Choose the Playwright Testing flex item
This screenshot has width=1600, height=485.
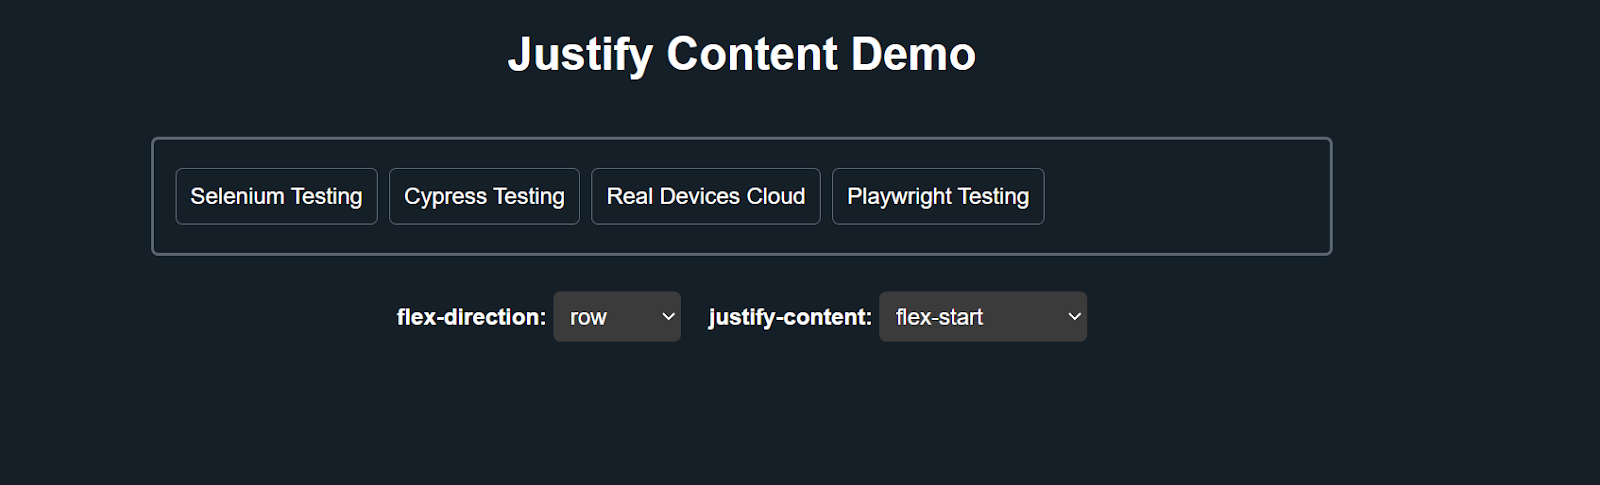938,196
